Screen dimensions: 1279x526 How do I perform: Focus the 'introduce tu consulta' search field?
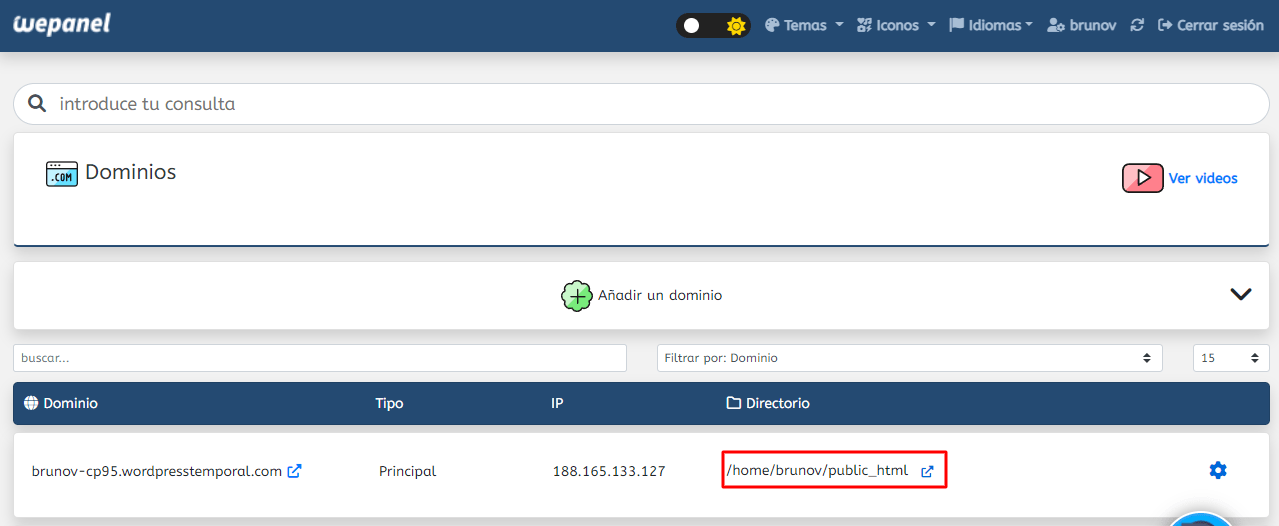click(641, 104)
